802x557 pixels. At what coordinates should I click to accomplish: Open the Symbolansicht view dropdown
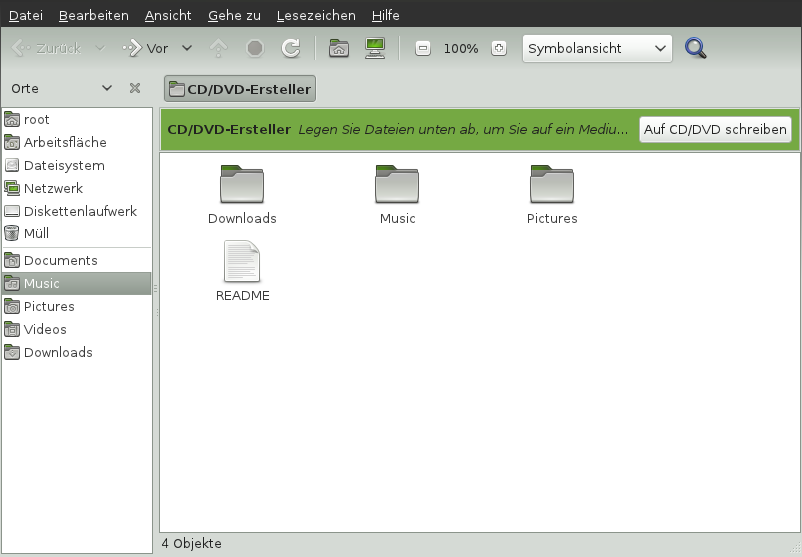click(597, 48)
